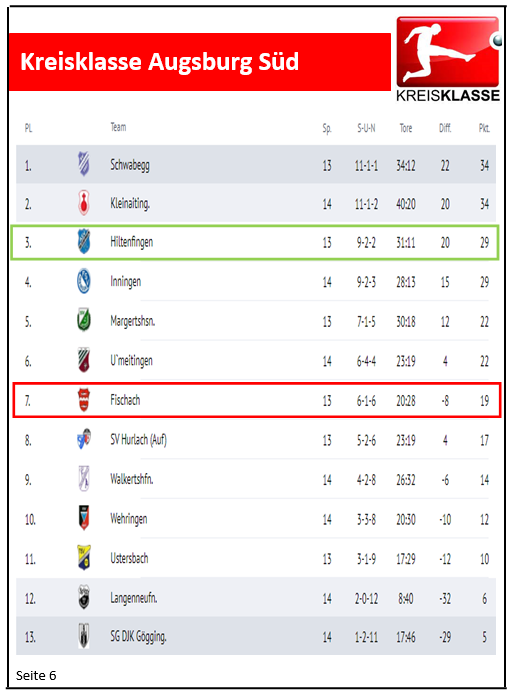Image resolution: width=519 pixels, height=694 pixels.
Task: Click the Hiltenfingen club crest
Action: point(84,242)
